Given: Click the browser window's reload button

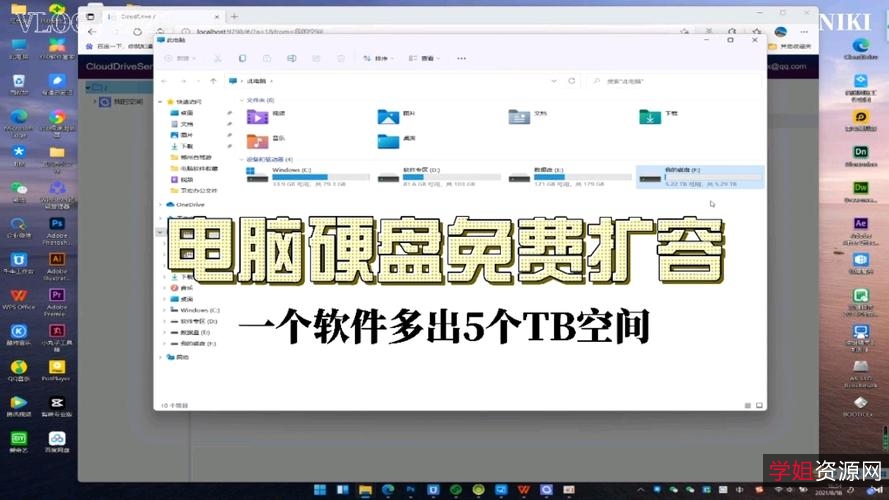Looking at the screenshot, I should click(x=137, y=32).
